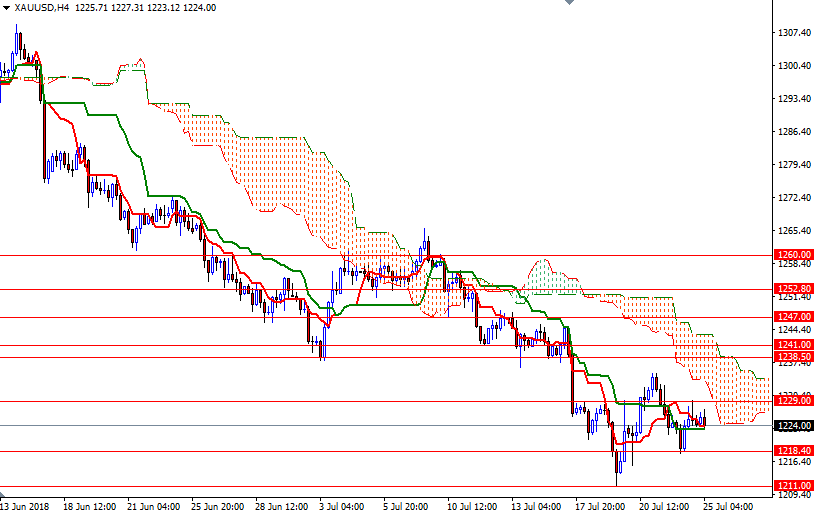This screenshot has height=514, width=814.
Task: Select the XAUUSD,H4 chart title text
Action: coord(42,8)
